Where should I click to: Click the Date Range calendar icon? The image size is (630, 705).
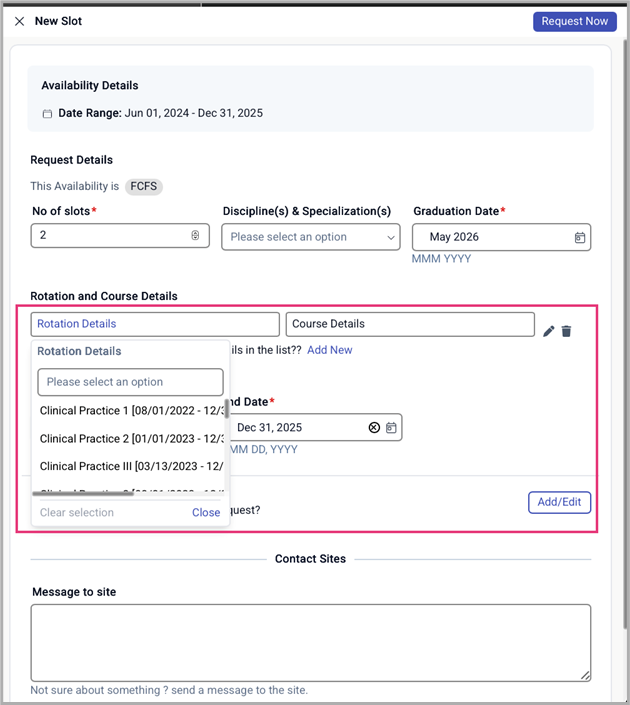[47, 114]
